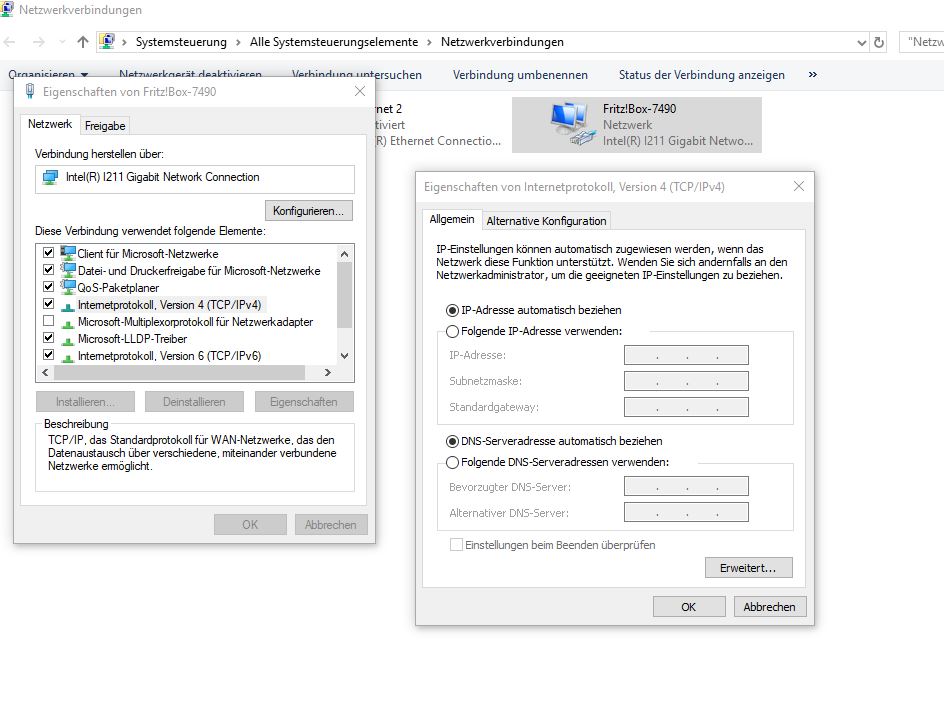Click Abbrechen in IPv4 dialog
The width and height of the screenshot is (944, 719).
[x=769, y=607]
